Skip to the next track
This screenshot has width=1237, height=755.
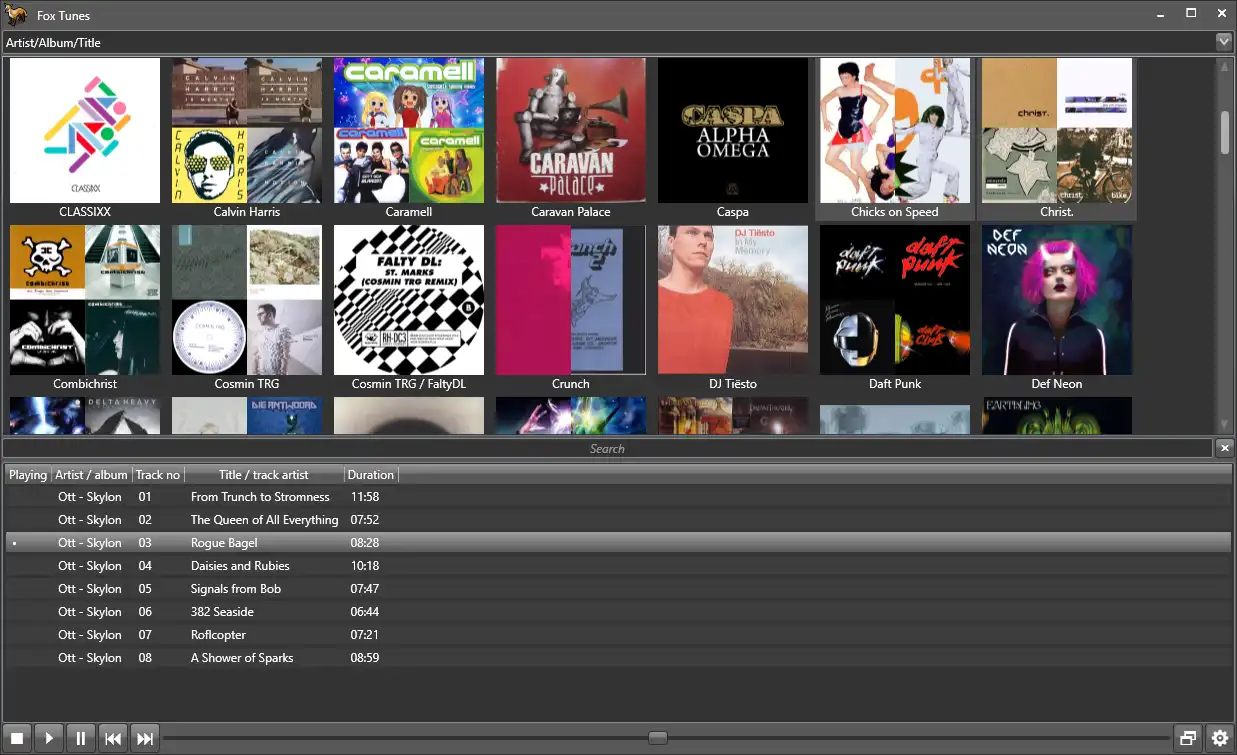pos(145,738)
